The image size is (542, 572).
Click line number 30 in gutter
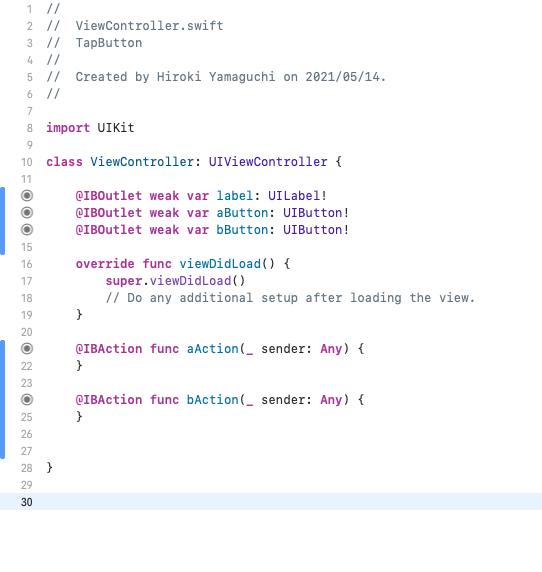tap(27, 502)
